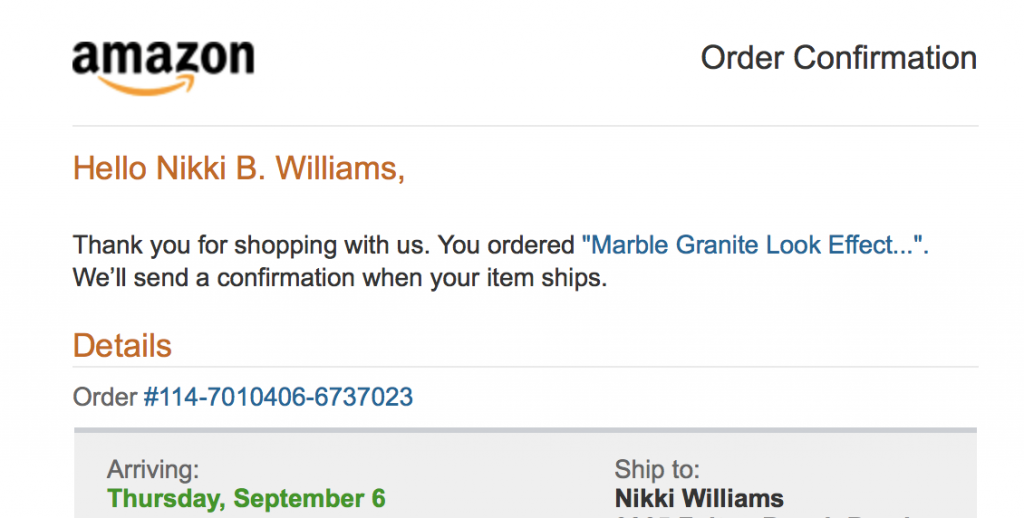The image size is (1024, 518).
Task: Open order #114-7010406-6737023 link
Action: click(278, 397)
